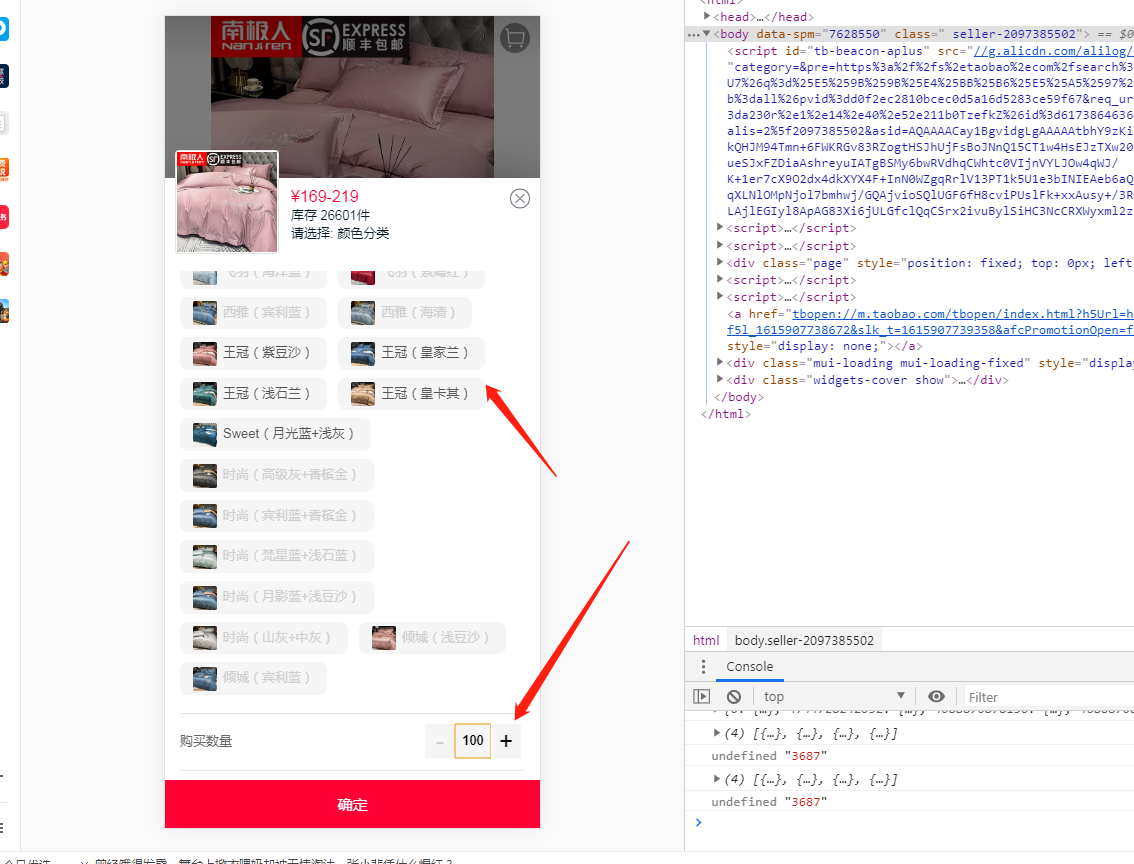Select body.seller-2097385502 breadcrumb
This screenshot has height=864, width=1134.
pos(804,641)
